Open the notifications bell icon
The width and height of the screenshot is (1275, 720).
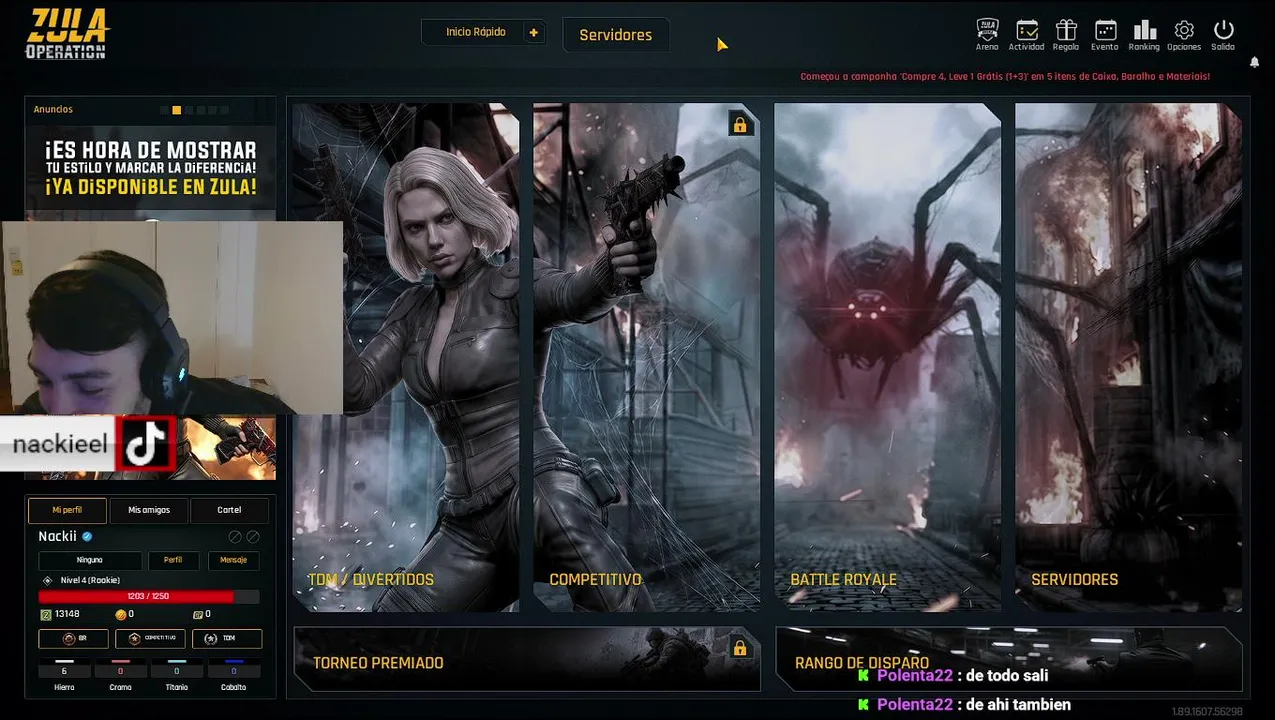tap(1254, 62)
